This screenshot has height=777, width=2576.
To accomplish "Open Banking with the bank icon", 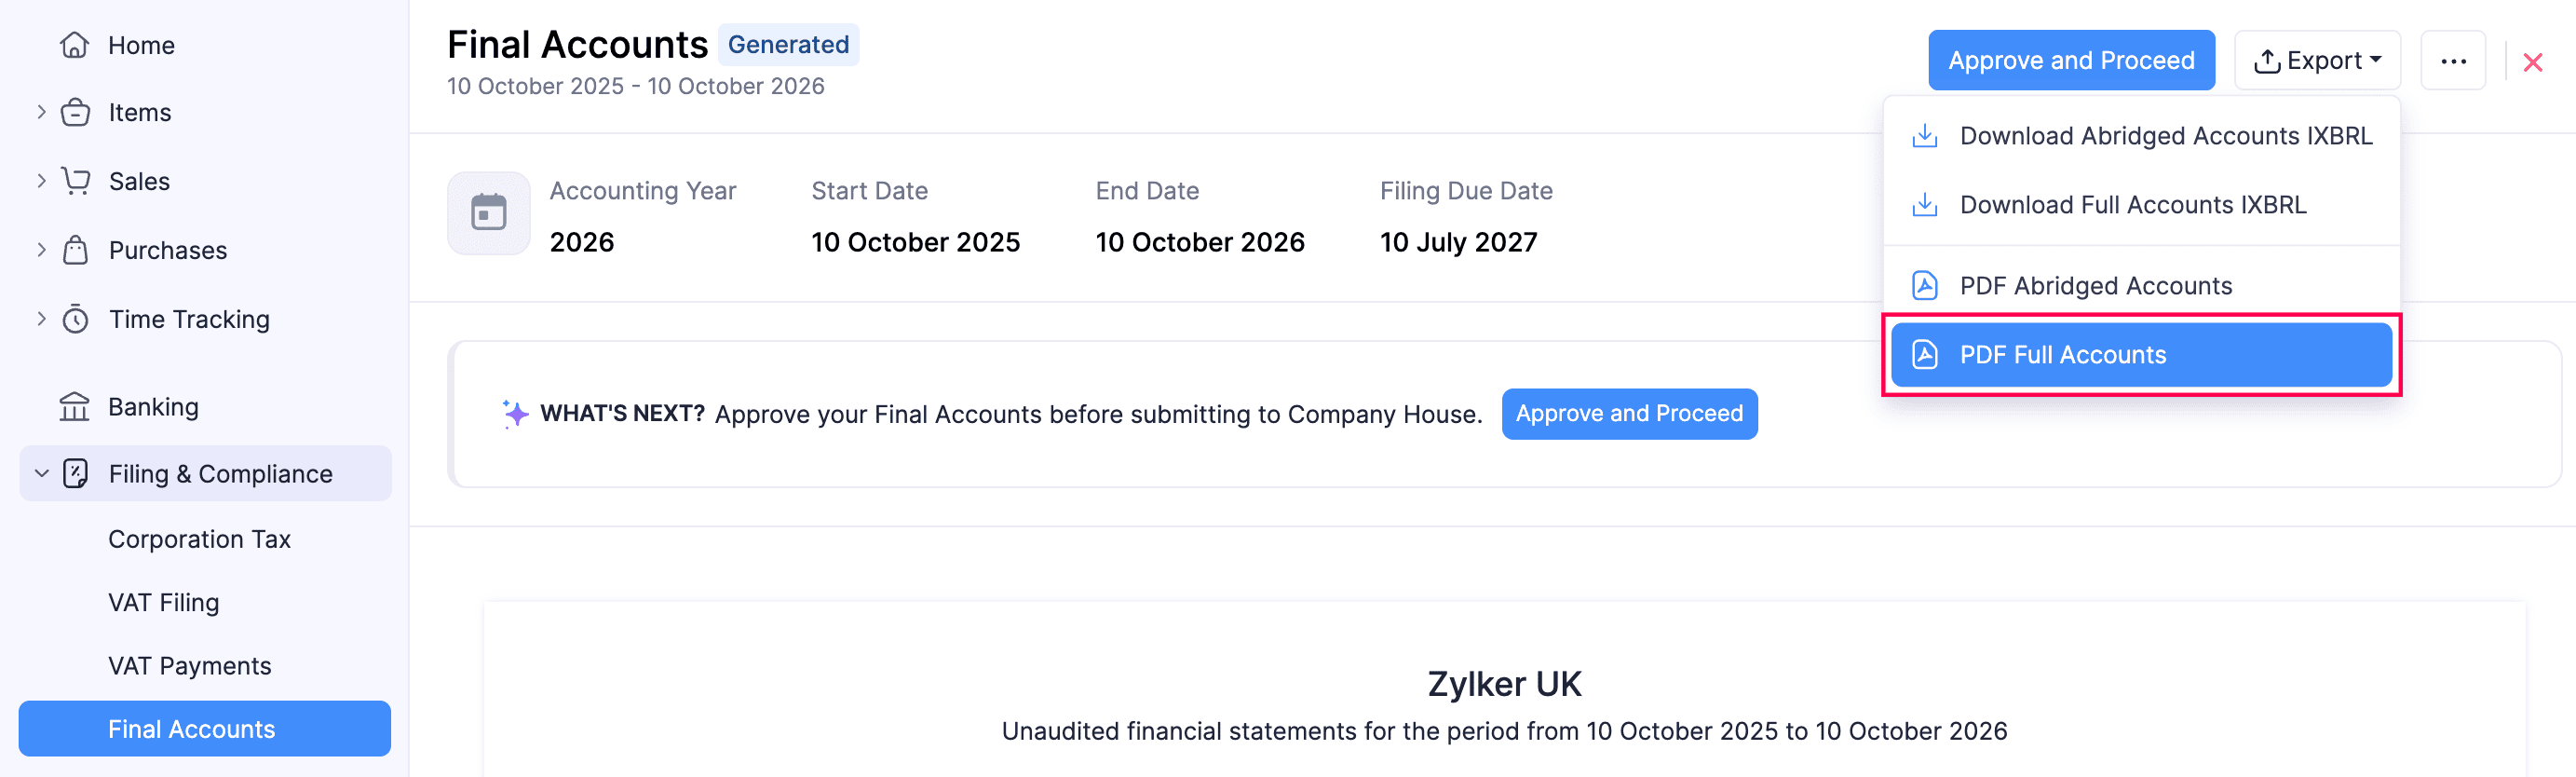I will click(x=75, y=406).
